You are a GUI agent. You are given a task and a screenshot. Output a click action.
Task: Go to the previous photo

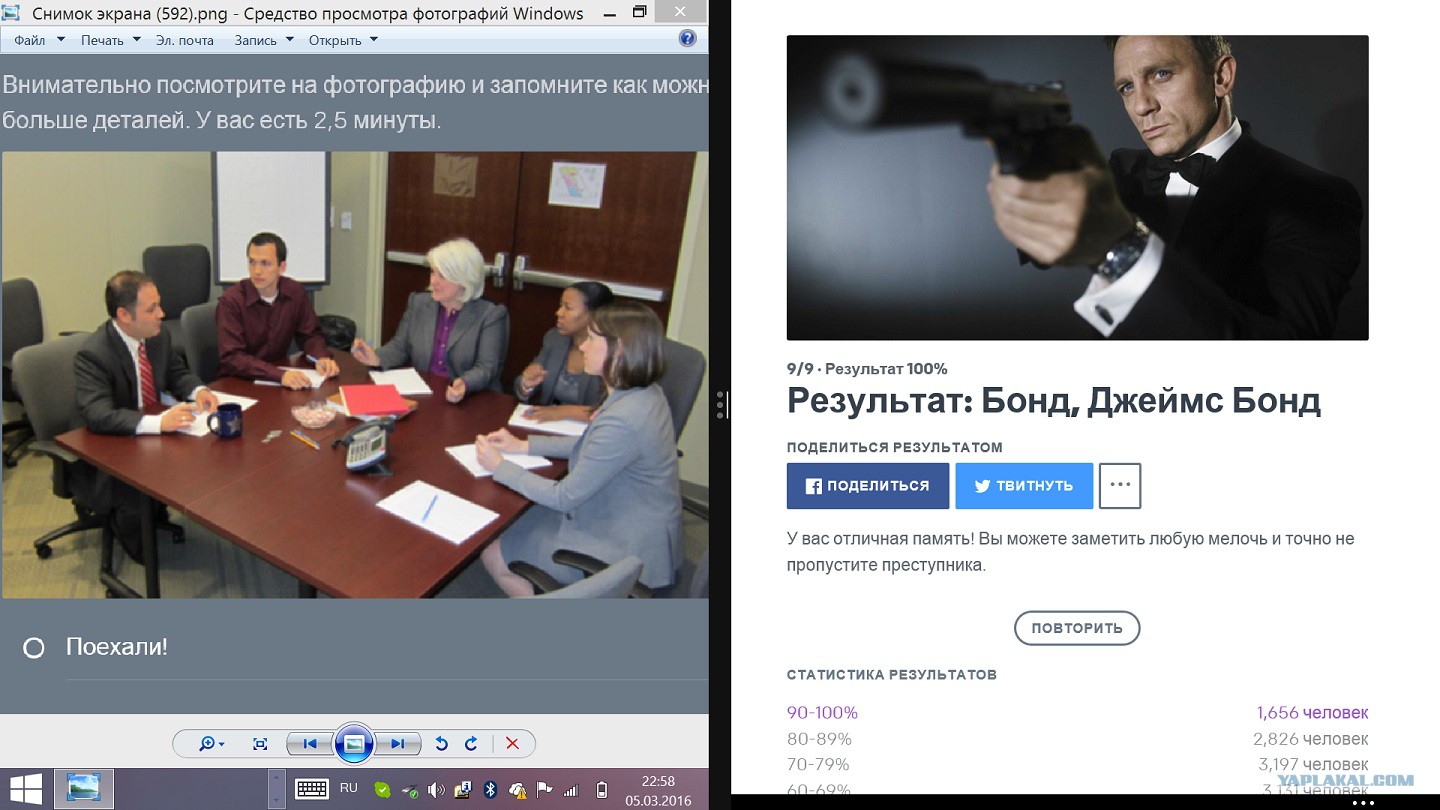click(310, 744)
